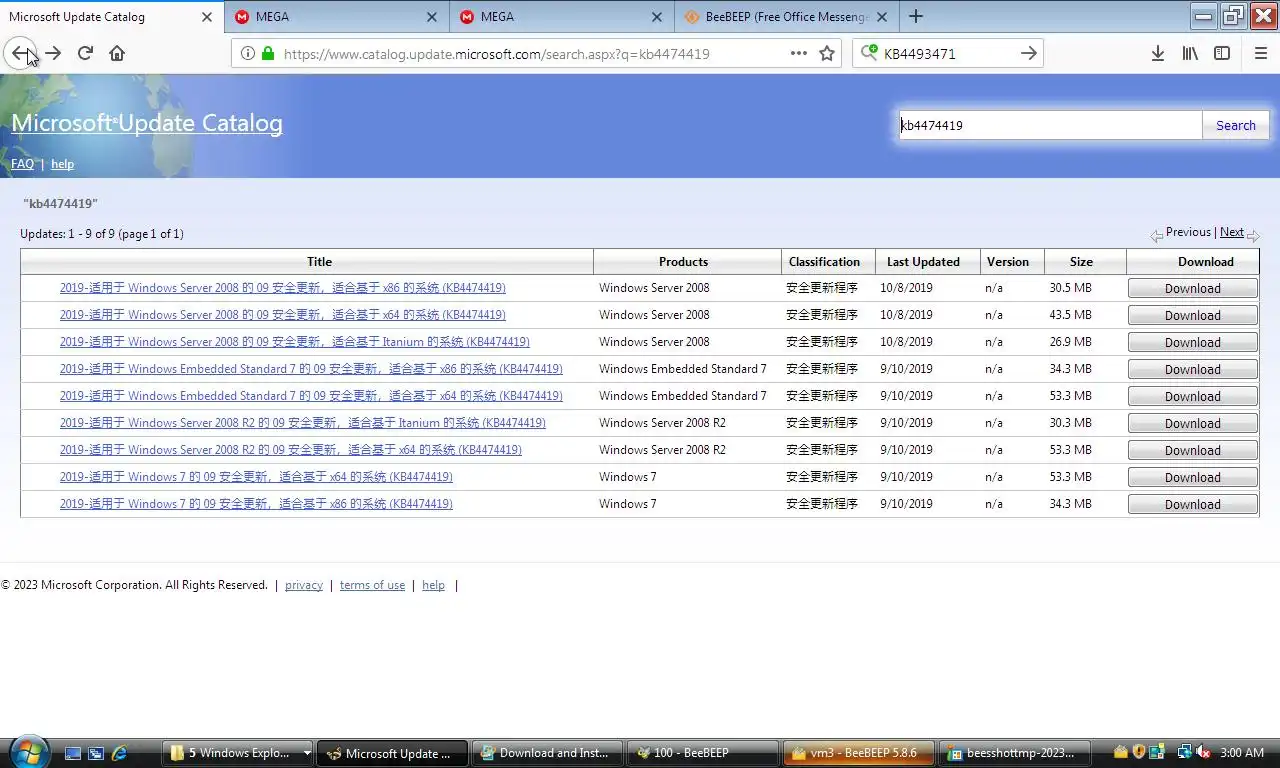The height and width of the screenshot is (768, 1280).
Task: Open Windows Server 2008 R2 Itanium update link
Action: pos(302,423)
